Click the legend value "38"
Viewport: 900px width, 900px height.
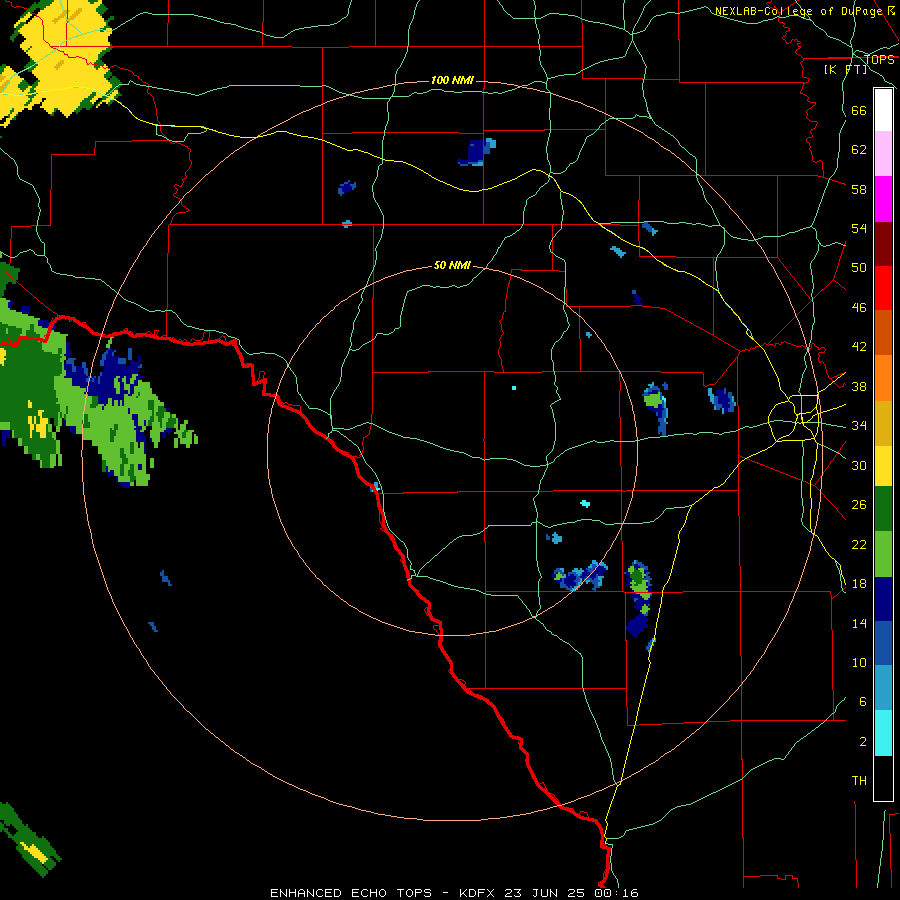click(859, 386)
